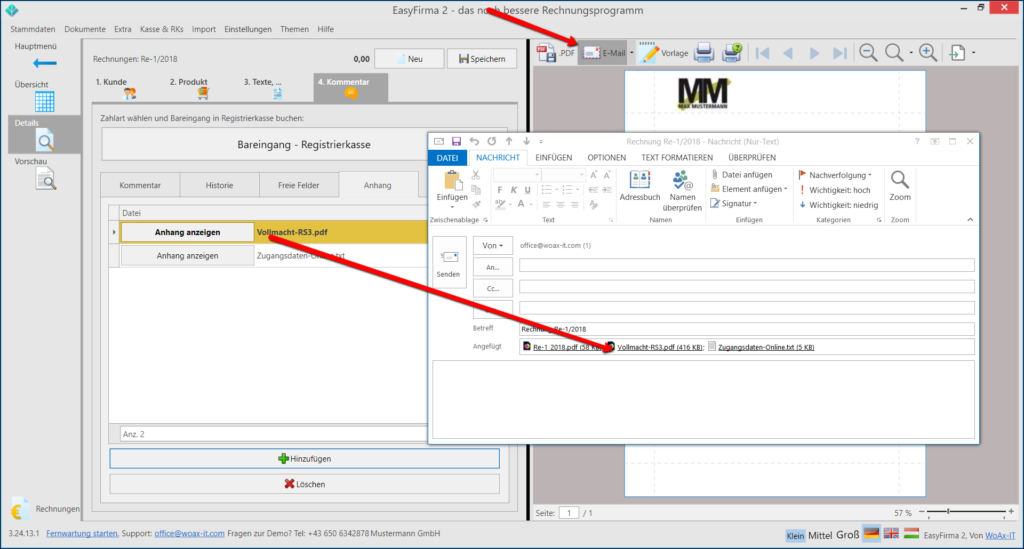
Task: Click the preview zoom slider
Action: click(x=960, y=512)
